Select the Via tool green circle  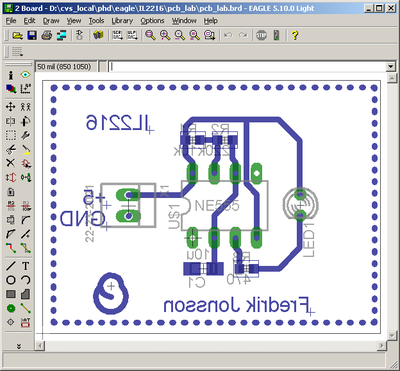coord(11,308)
